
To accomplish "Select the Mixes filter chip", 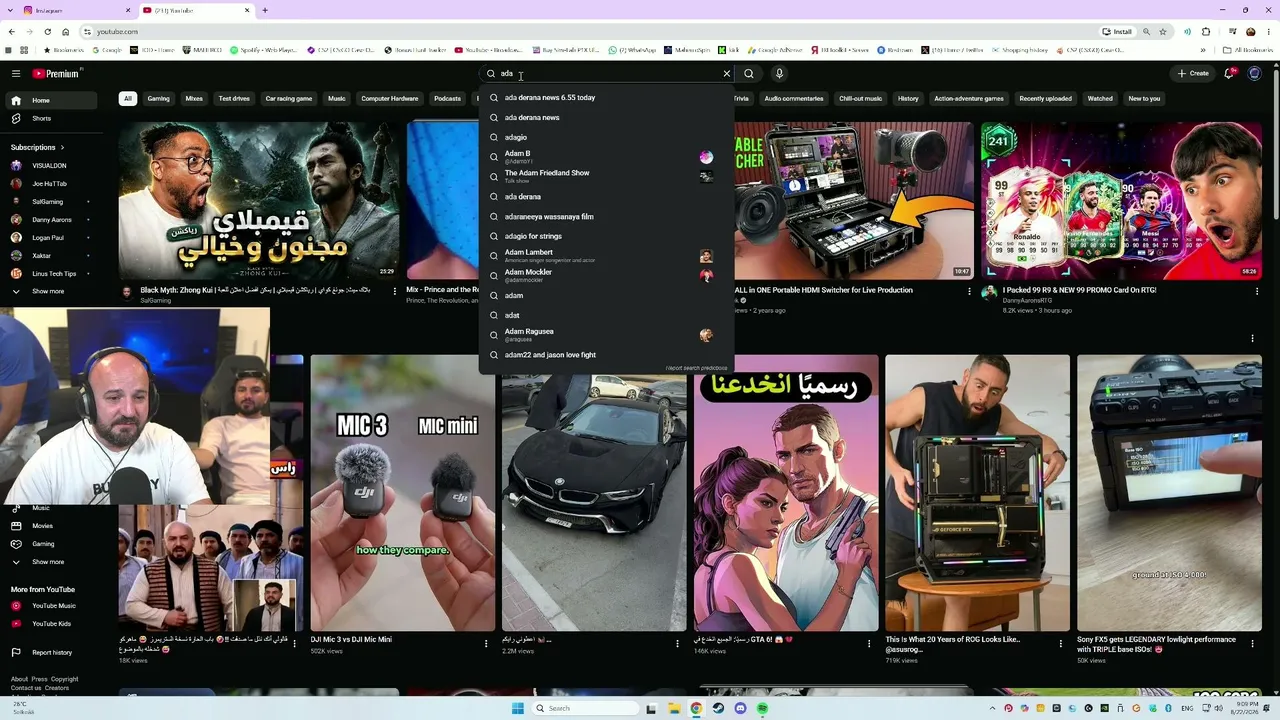I will click(194, 99).
